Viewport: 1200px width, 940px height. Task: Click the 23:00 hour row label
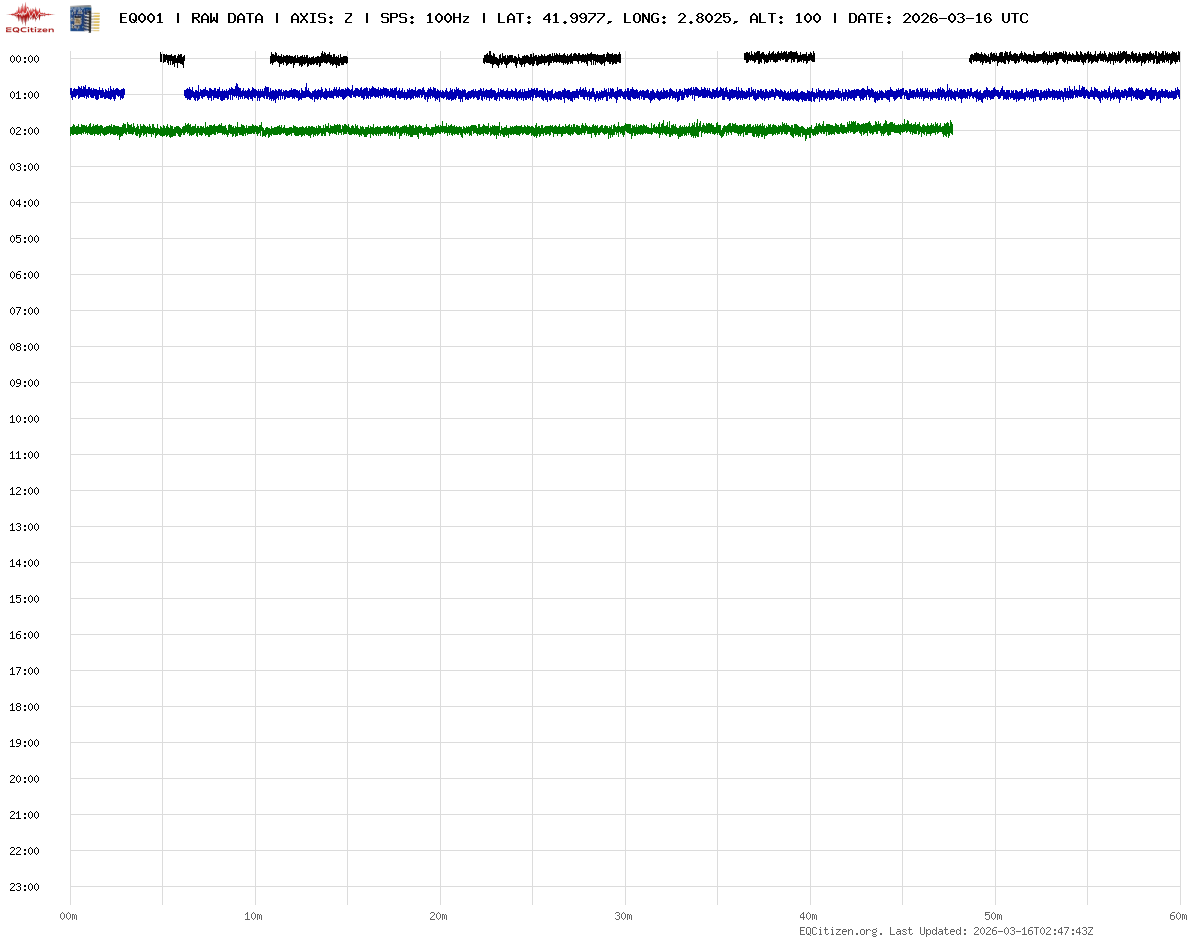click(24, 887)
